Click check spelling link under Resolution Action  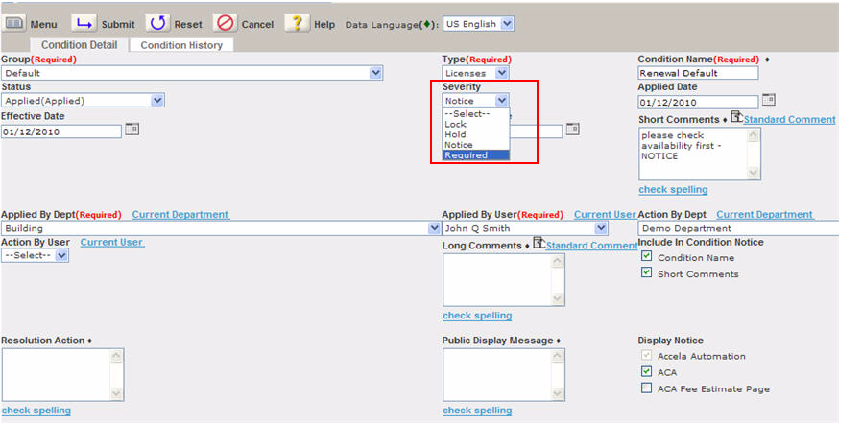36,410
